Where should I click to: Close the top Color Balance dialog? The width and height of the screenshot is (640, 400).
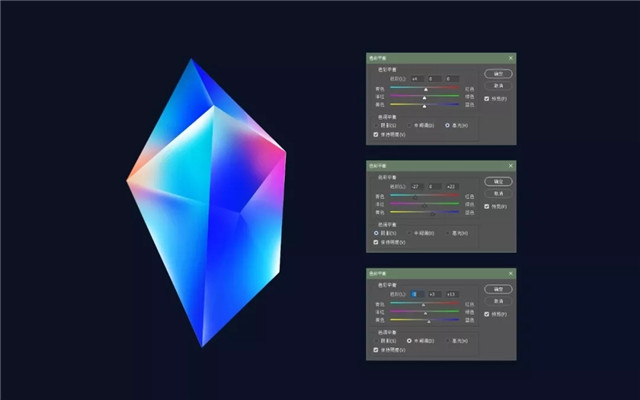point(511,58)
